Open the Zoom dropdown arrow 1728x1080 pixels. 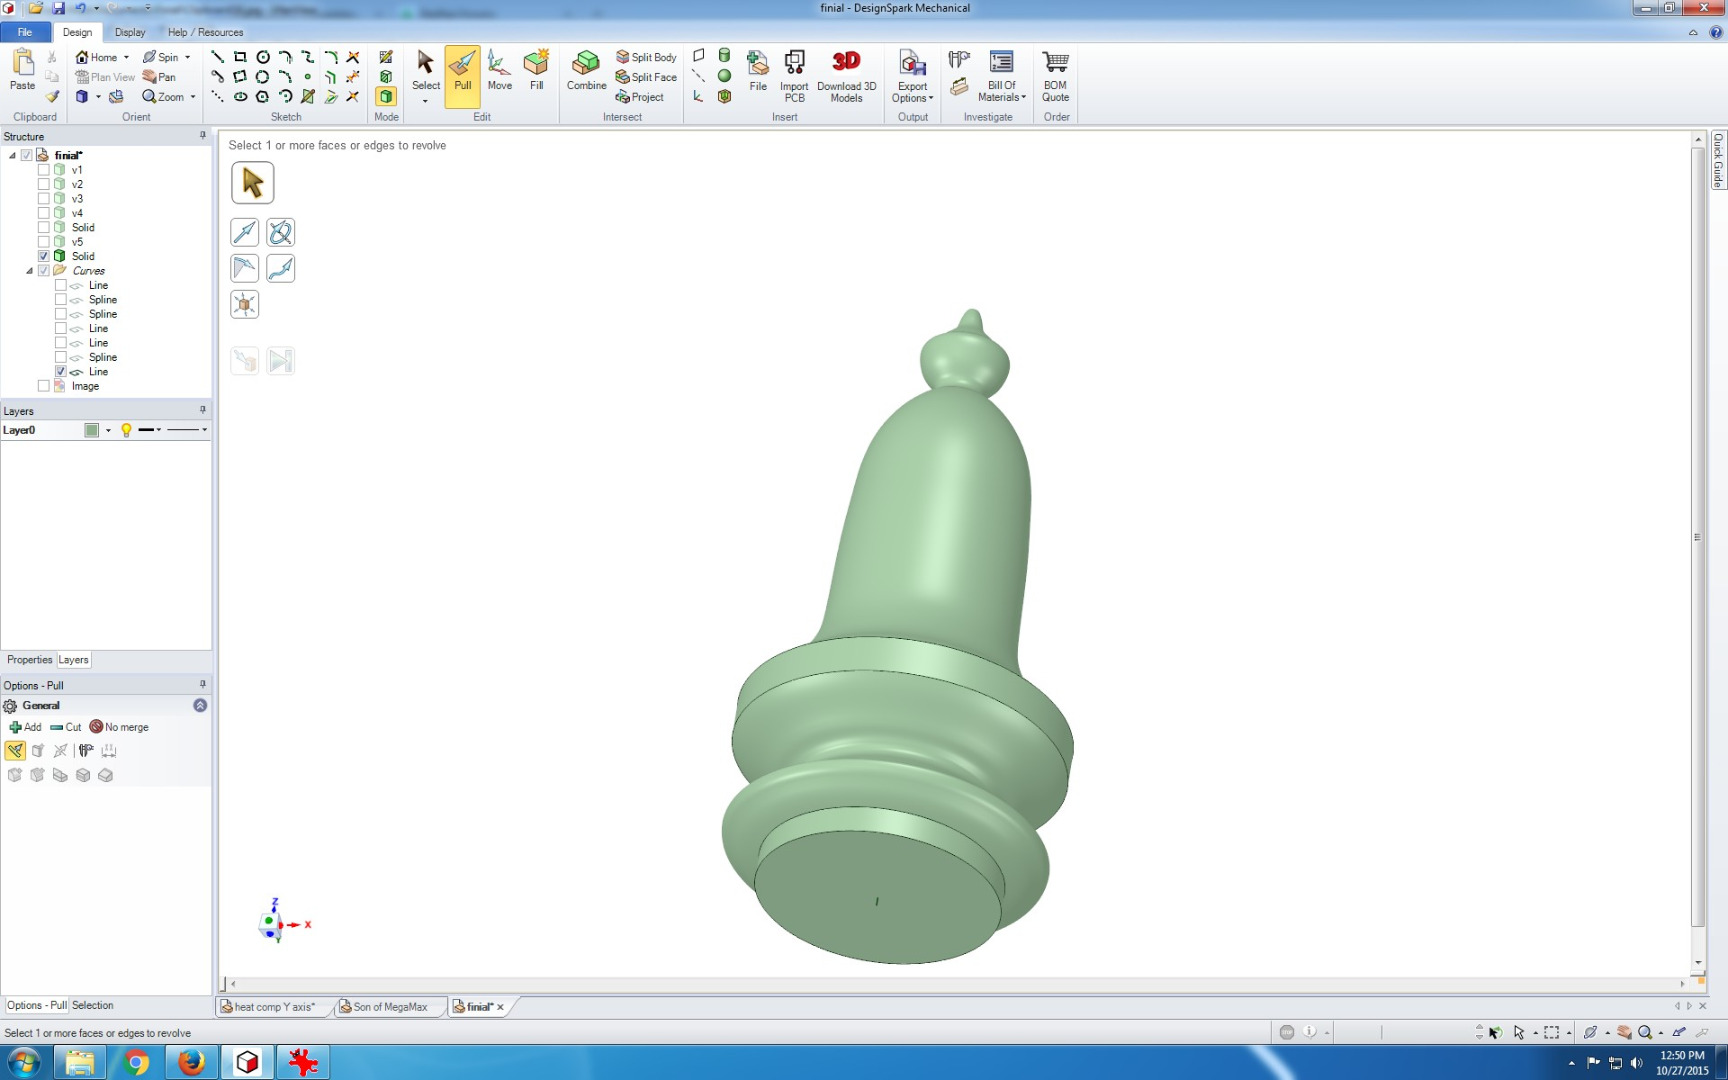coord(193,97)
